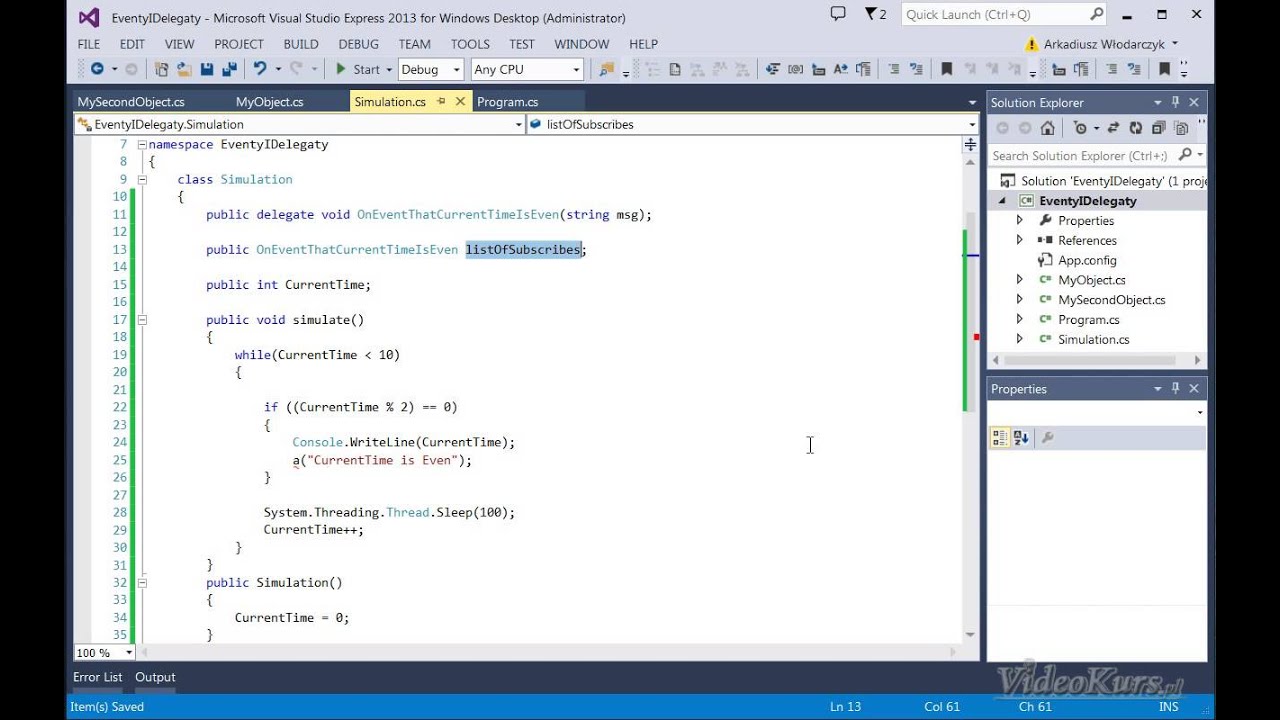
Task: Select MySecondObject.cs in Solution Explorer
Action: pyautogui.click(x=1111, y=300)
